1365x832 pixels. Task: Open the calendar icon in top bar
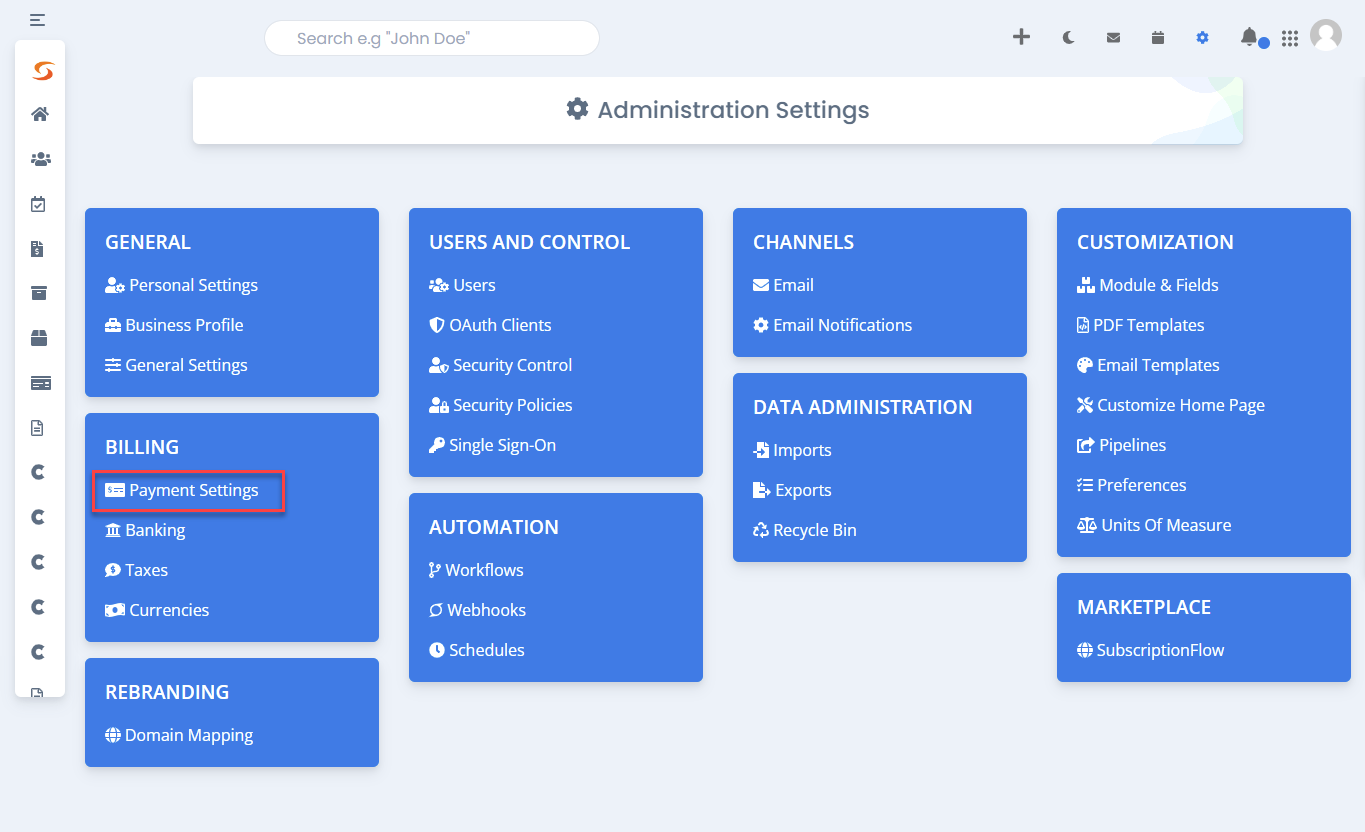coord(1157,37)
